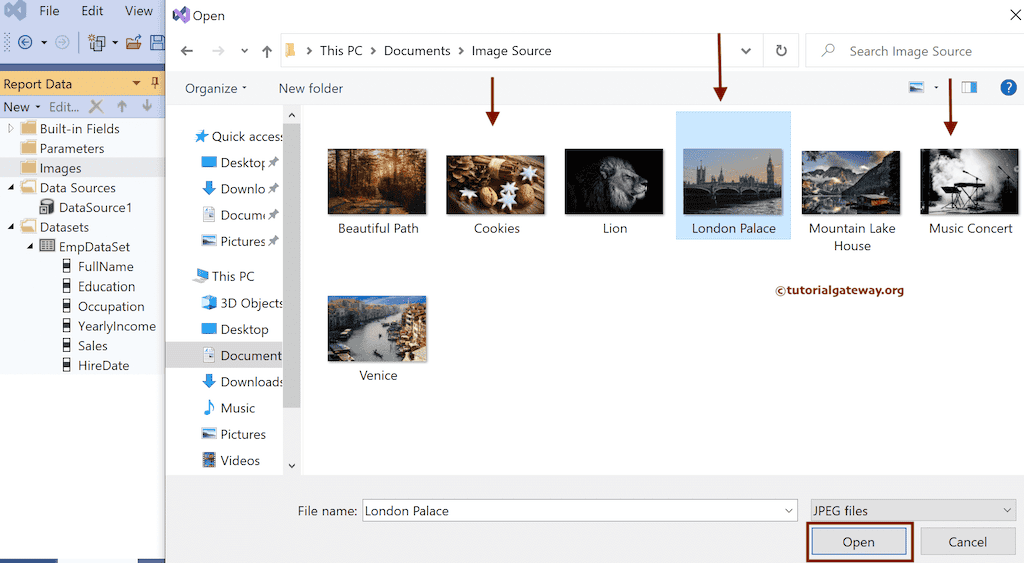Viewport: 1024px width, 563px height.
Task: Open Videos folder in navigation pane
Action: 231,460
